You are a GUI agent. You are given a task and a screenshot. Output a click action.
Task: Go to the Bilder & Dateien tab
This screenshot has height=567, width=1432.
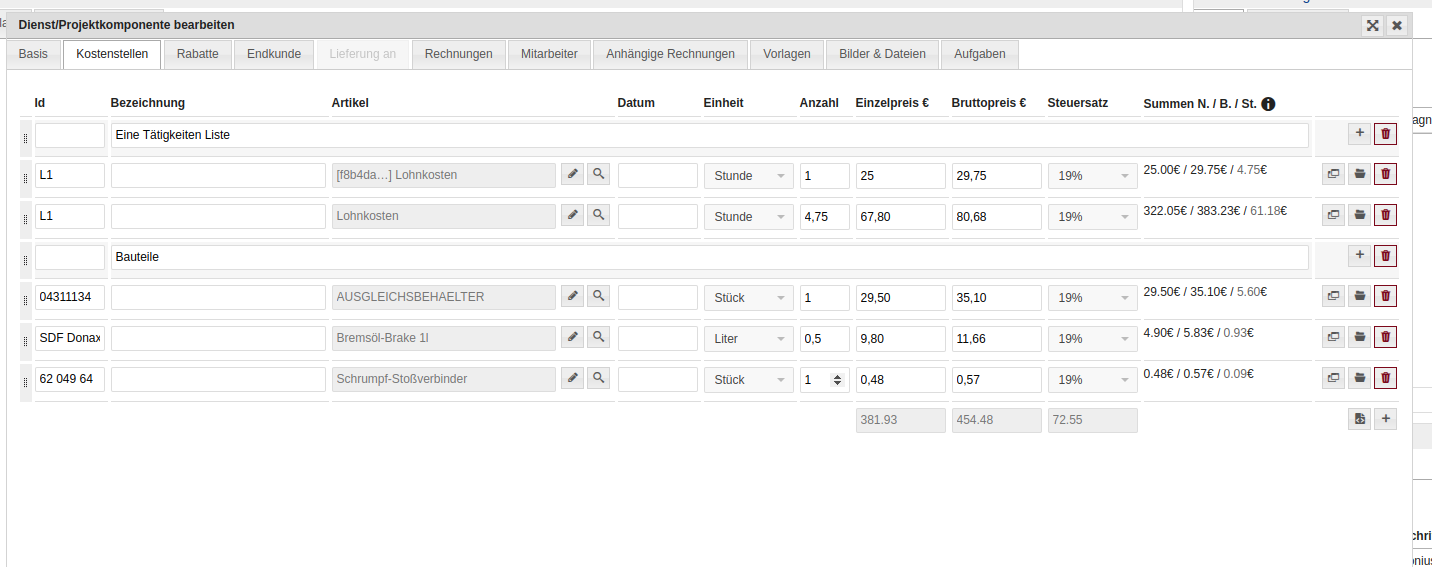882,54
